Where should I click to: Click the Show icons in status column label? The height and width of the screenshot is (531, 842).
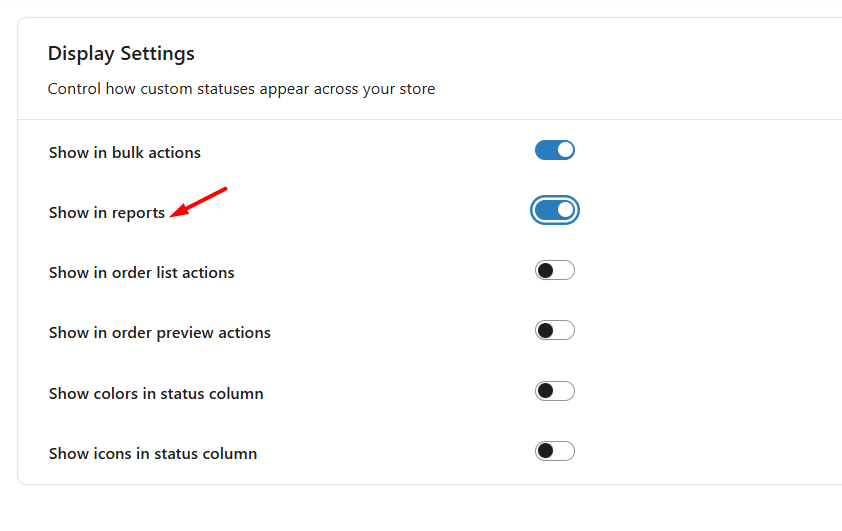click(153, 454)
